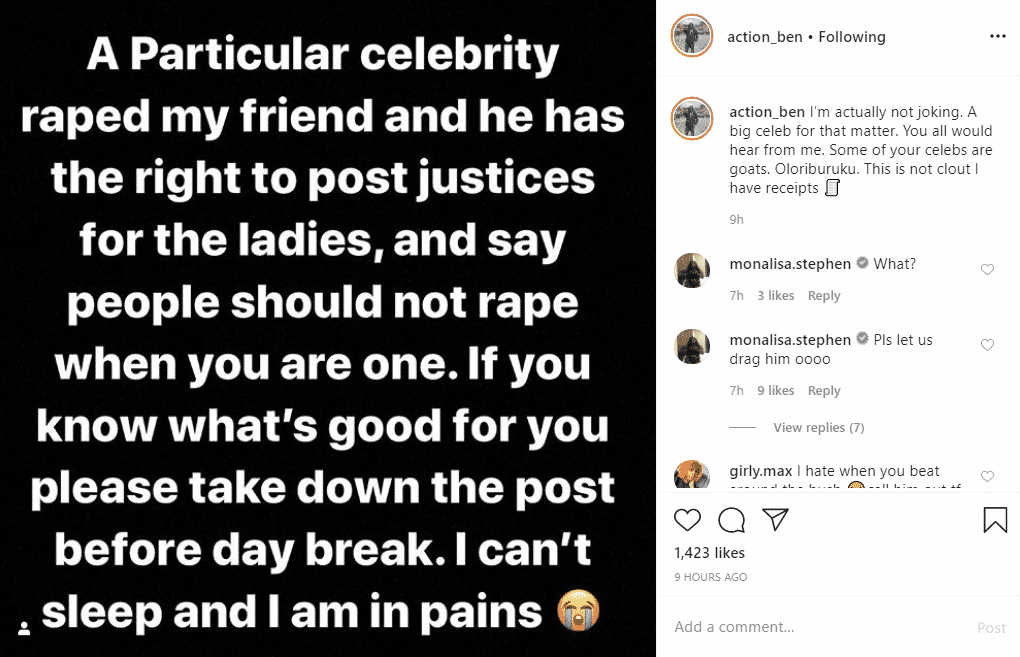Like the post with heart icon
The height and width of the screenshot is (657, 1020).
point(687,520)
